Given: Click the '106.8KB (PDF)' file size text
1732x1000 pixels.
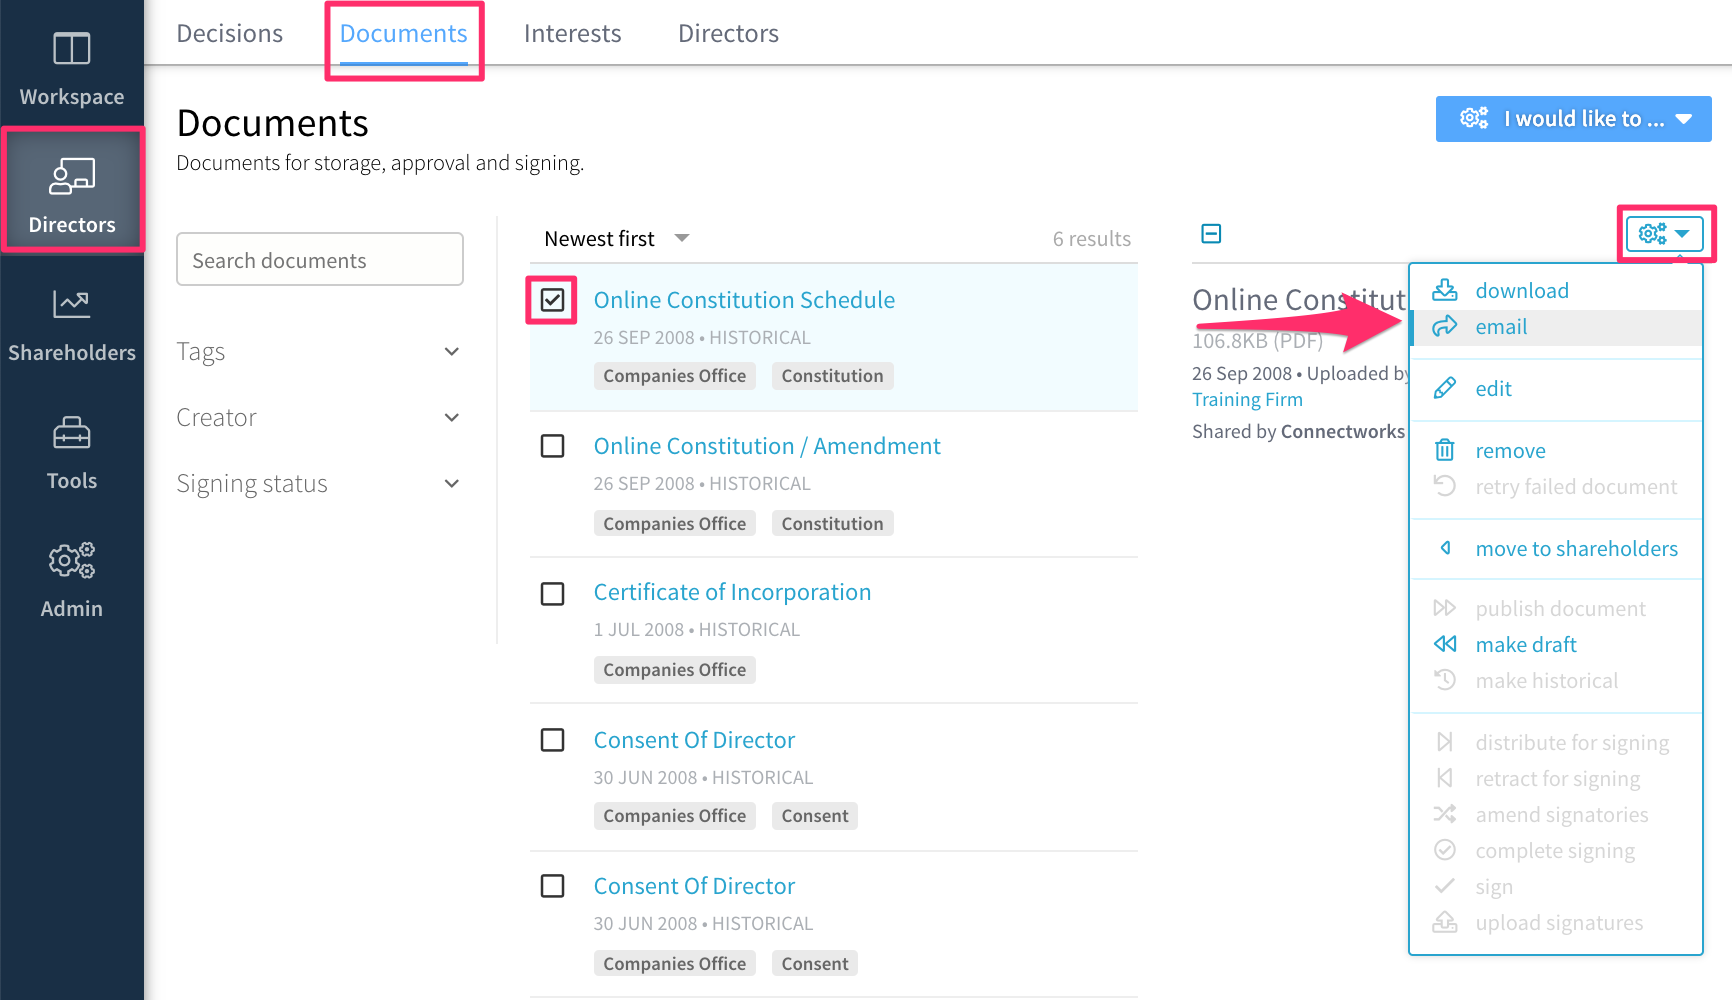Looking at the screenshot, I should pyautogui.click(x=1257, y=341).
